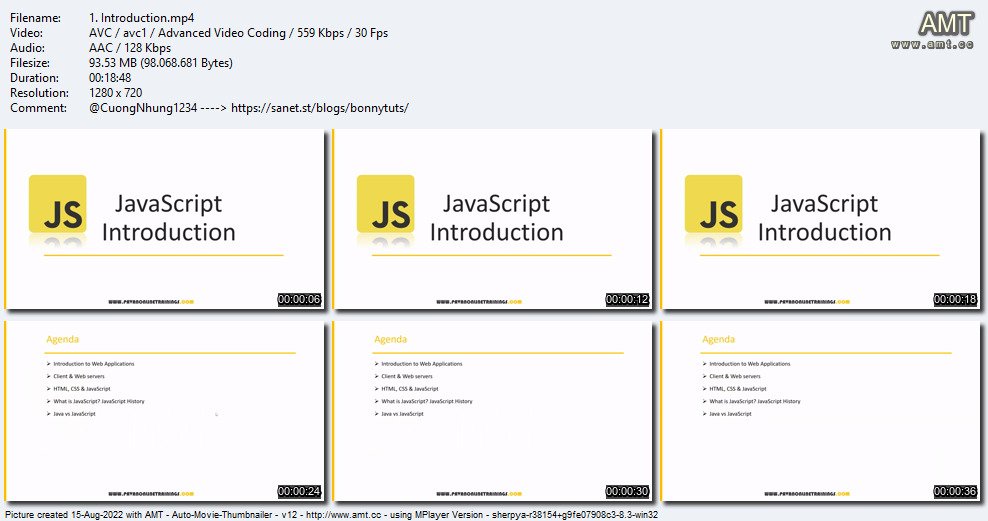Click 'Introduction to Web Applications' in the 00:00:36 frame
988x521 pixels.
click(750, 364)
